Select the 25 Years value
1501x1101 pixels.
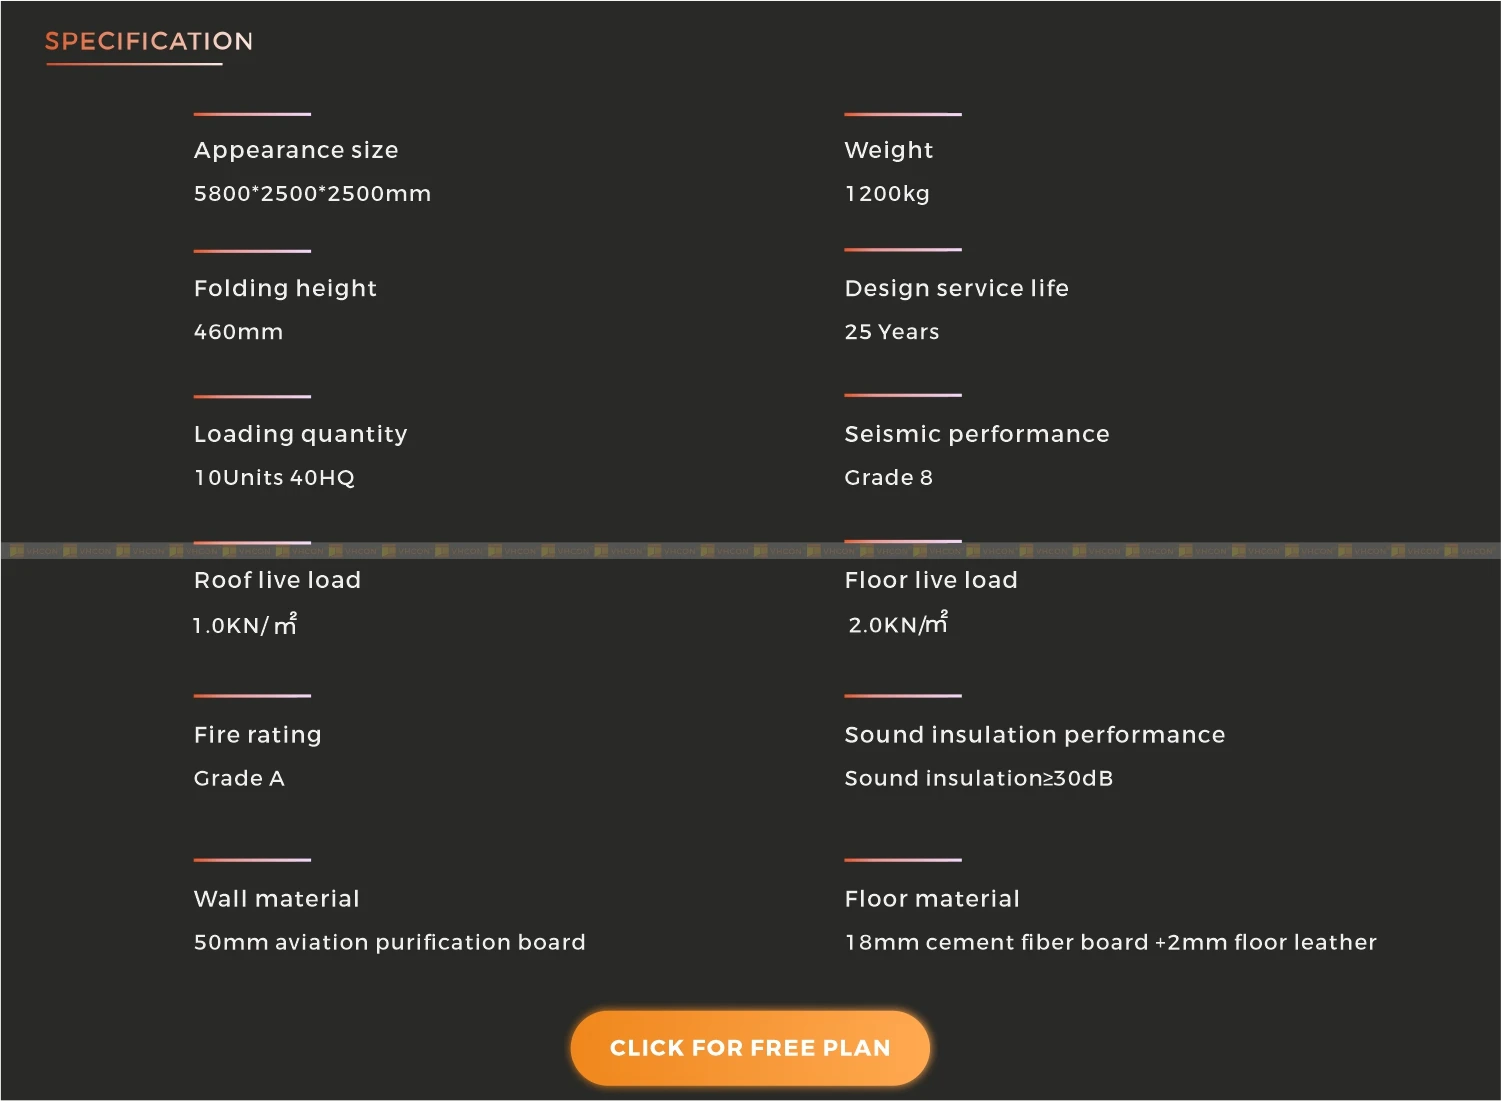[892, 332]
